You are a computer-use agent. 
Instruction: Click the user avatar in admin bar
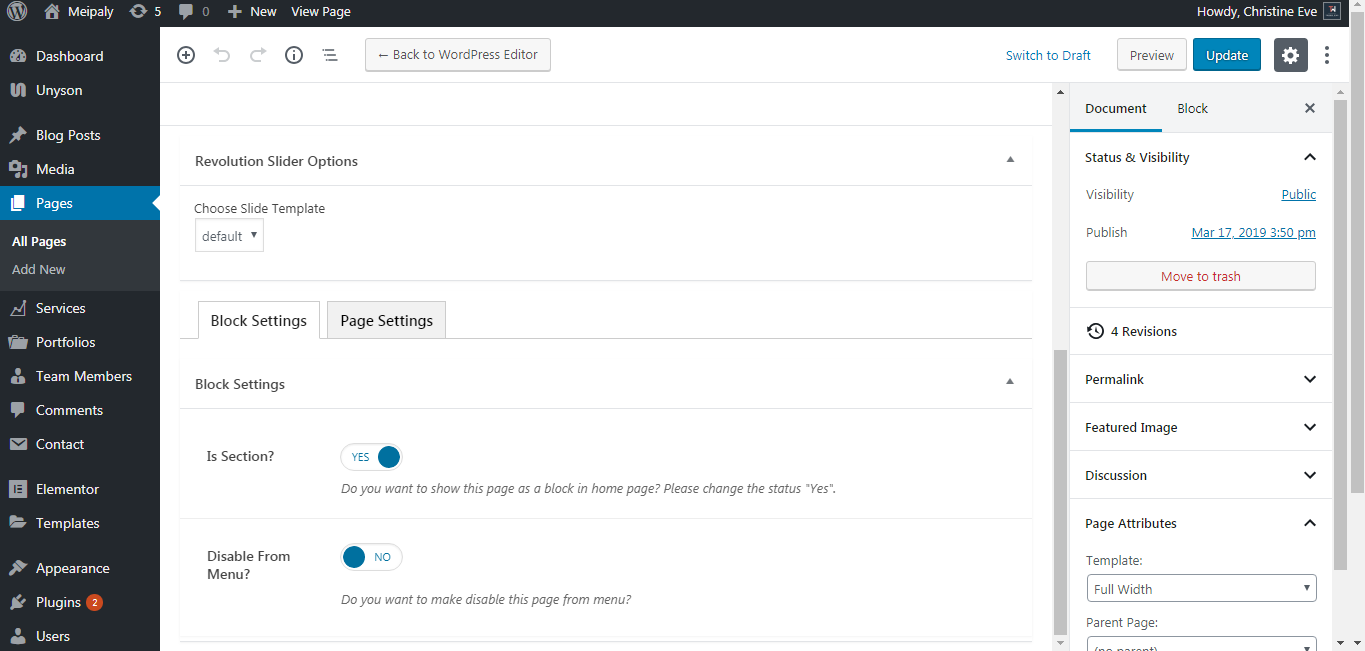pos(1331,12)
